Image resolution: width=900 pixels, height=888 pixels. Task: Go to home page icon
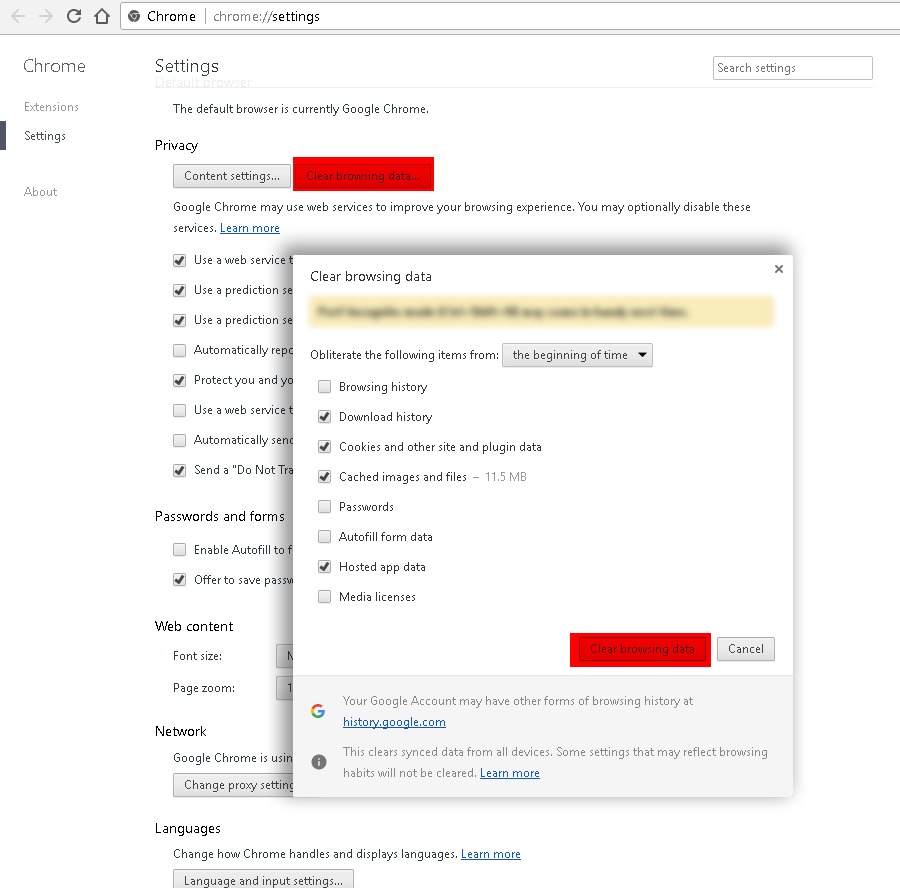(x=102, y=16)
